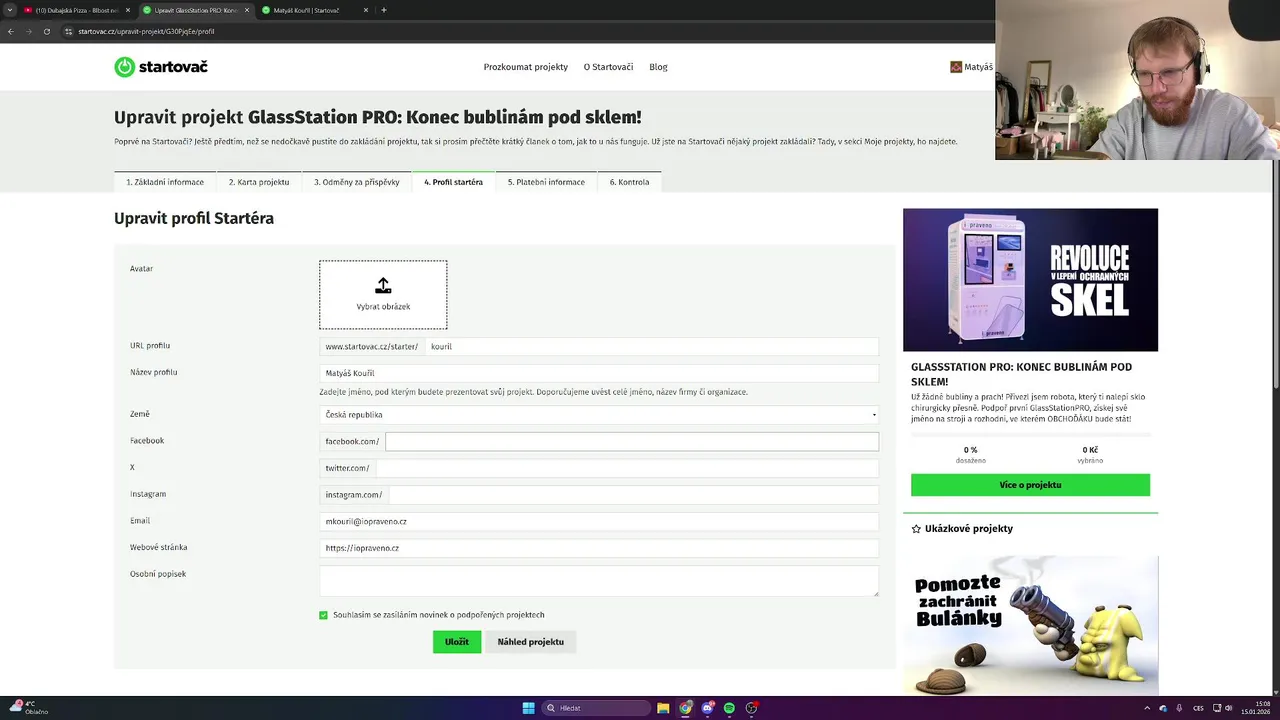Switch to 6. Kontrola tab
Screen dimensions: 1280x720
click(x=630, y=182)
